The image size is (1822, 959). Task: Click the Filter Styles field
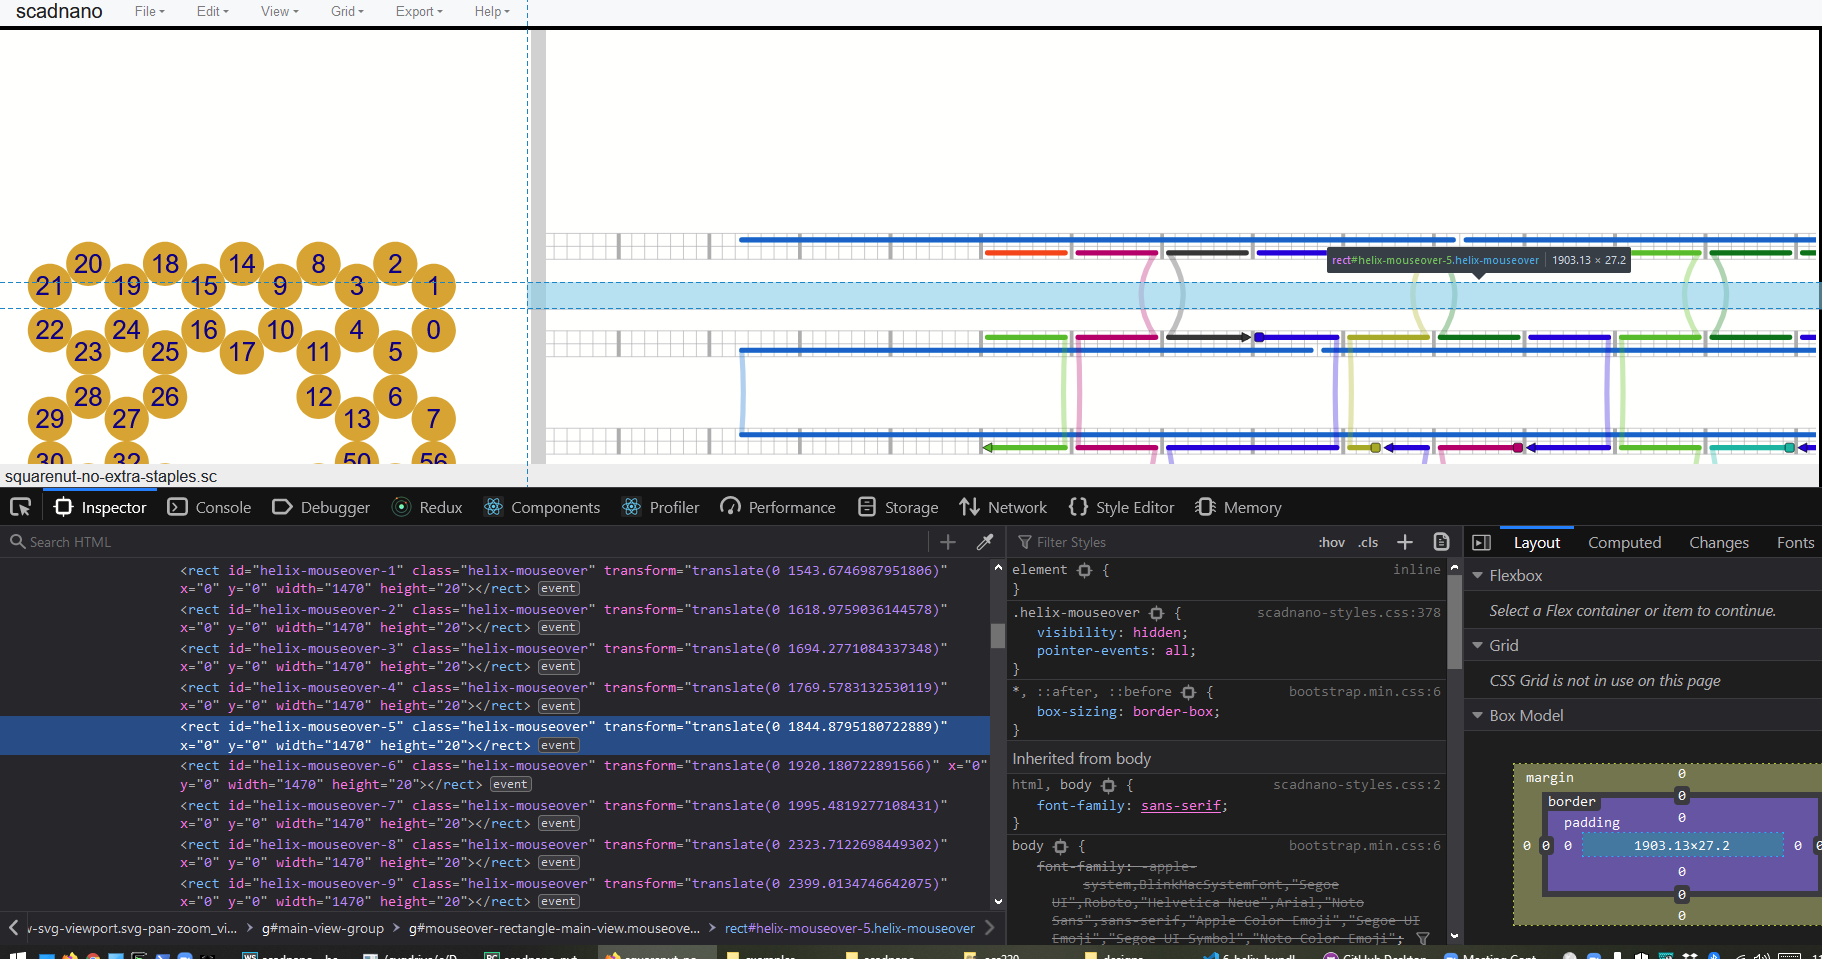pos(1160,542)
